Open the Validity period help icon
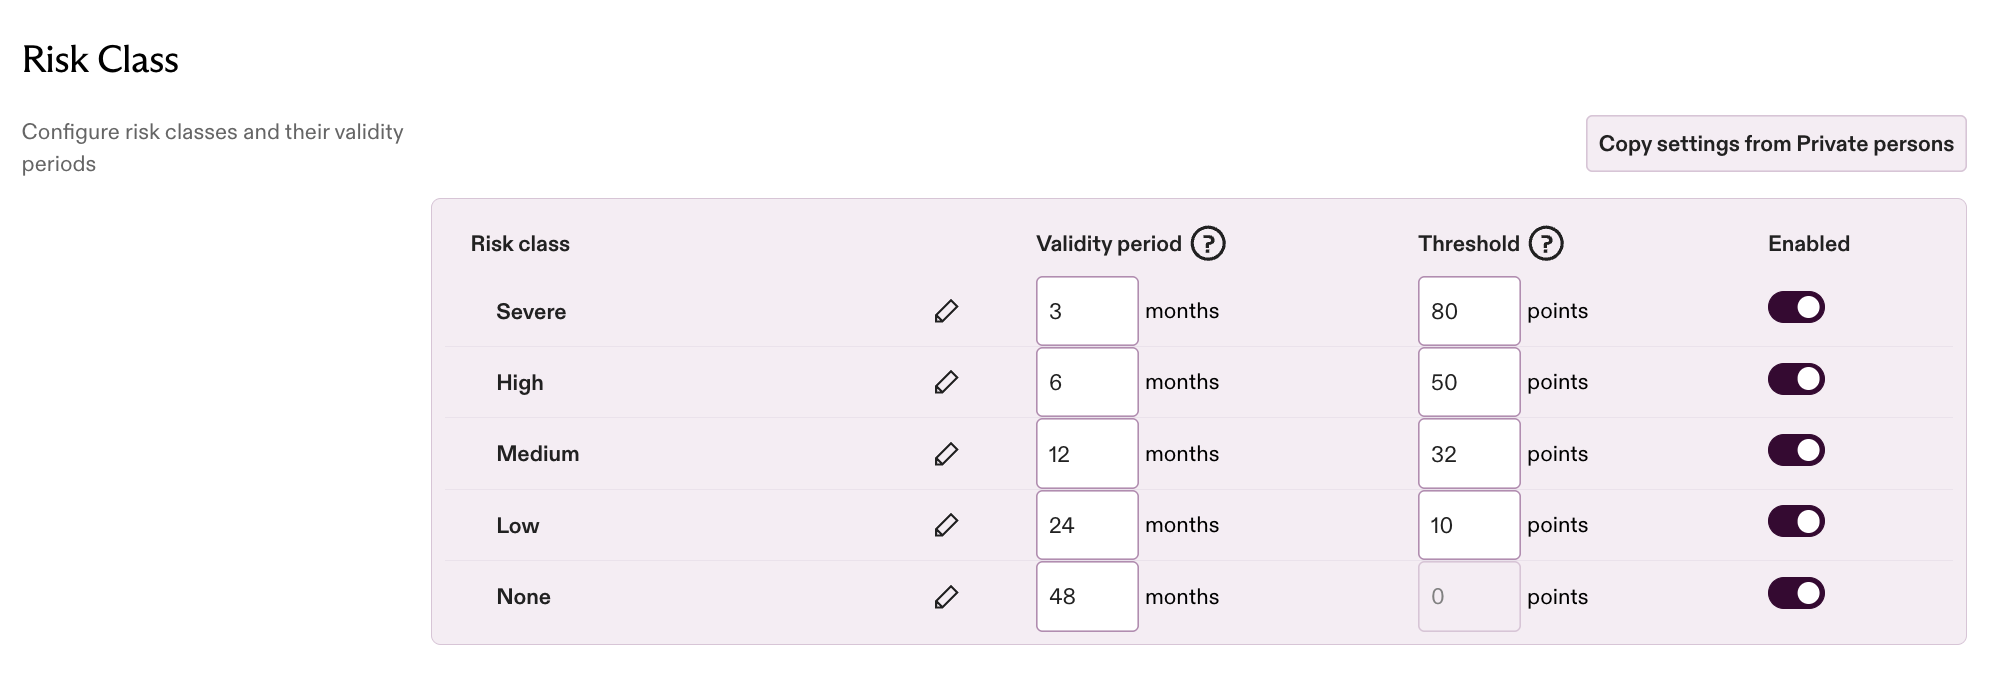1996x678 pixels. tap(1208, 243)
